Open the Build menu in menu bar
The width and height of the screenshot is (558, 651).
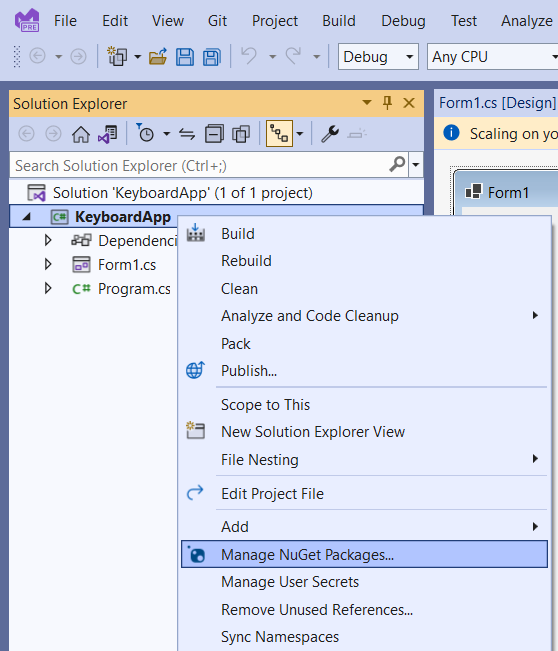pyautogui.click(x=339, y=21)
